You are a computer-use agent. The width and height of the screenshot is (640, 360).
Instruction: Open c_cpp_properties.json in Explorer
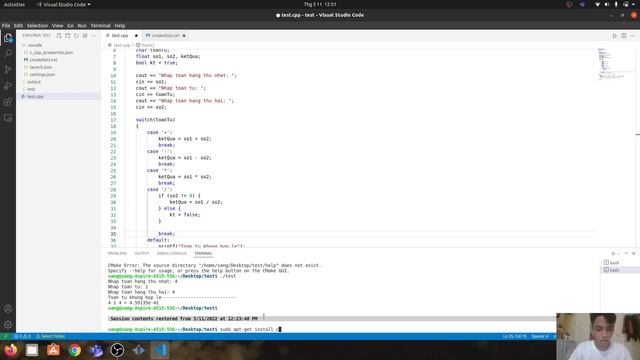click(51, 53)
